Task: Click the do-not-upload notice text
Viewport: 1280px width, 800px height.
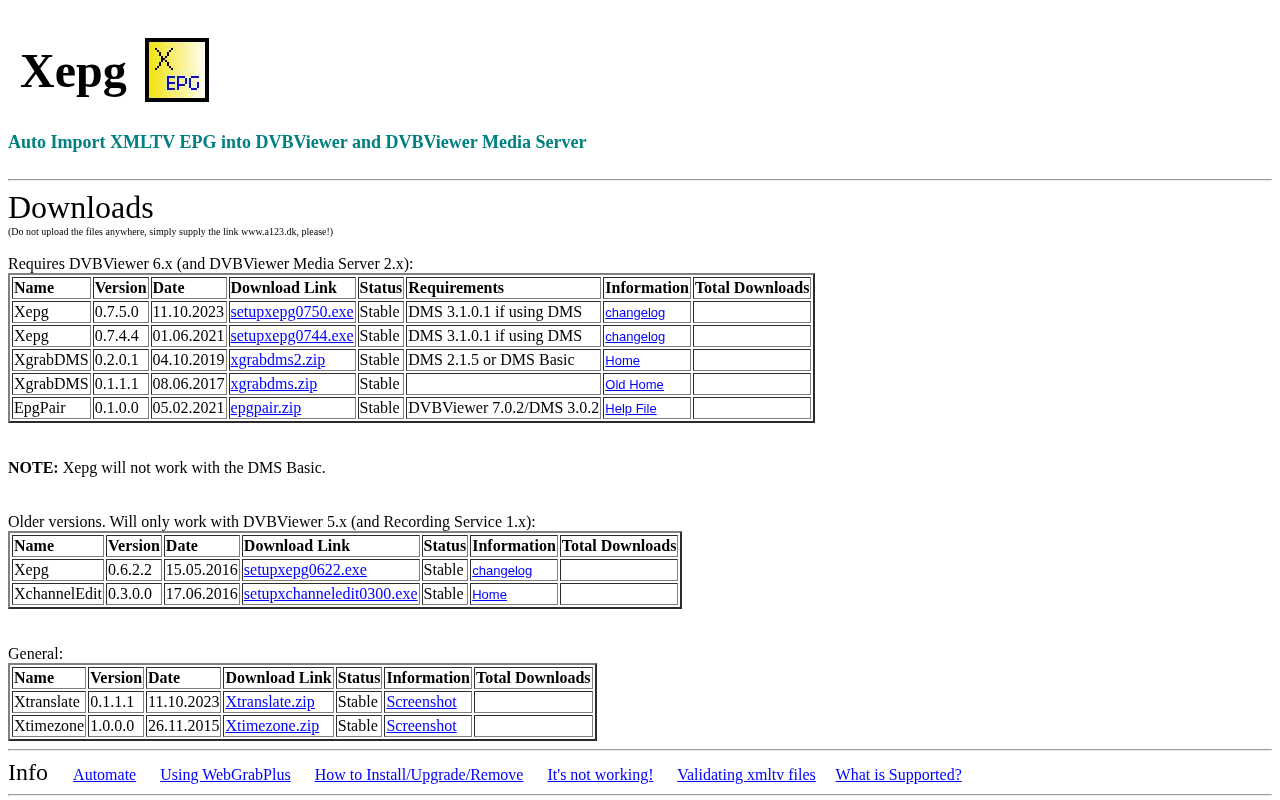Action: (x=171, y=232)
